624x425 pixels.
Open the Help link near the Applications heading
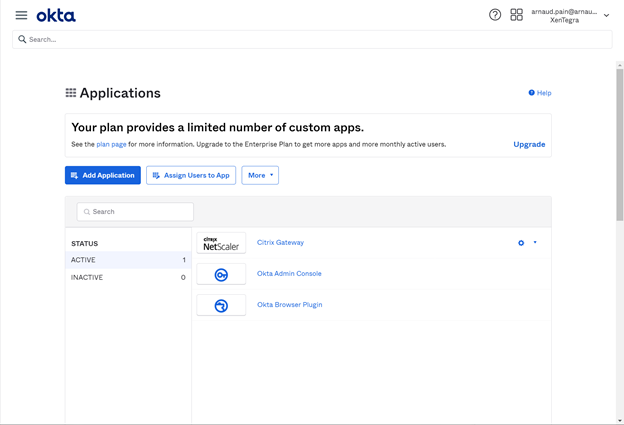coord(540,93)
